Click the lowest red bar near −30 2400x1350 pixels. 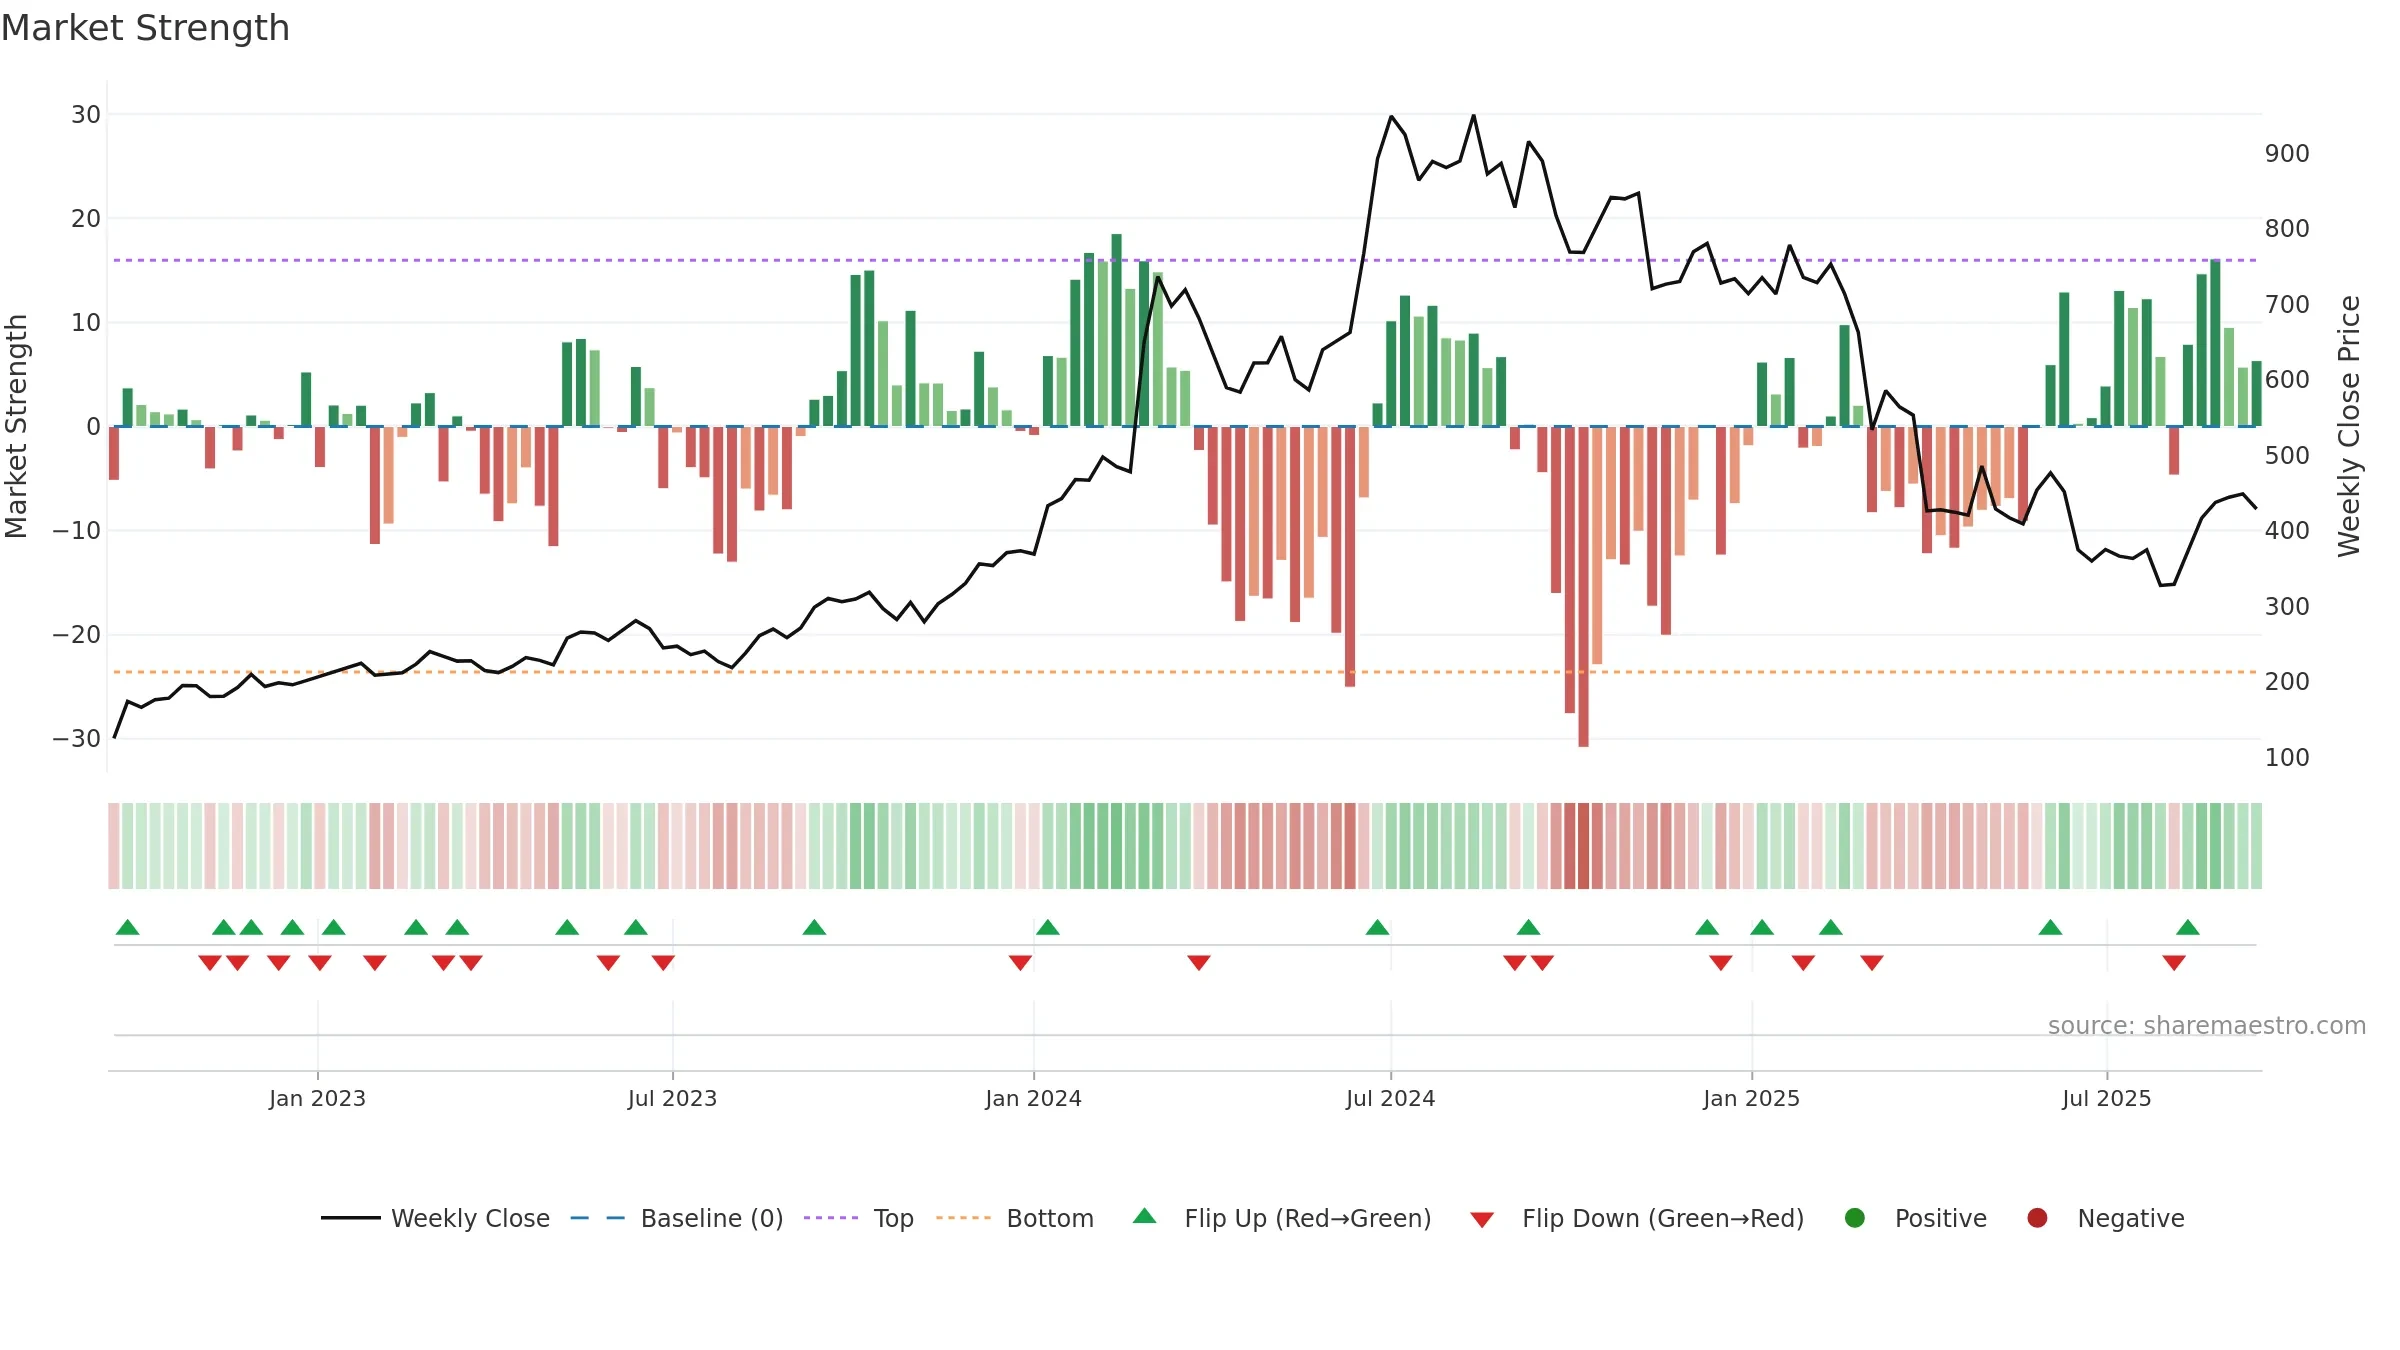[x=1584, y=587]
